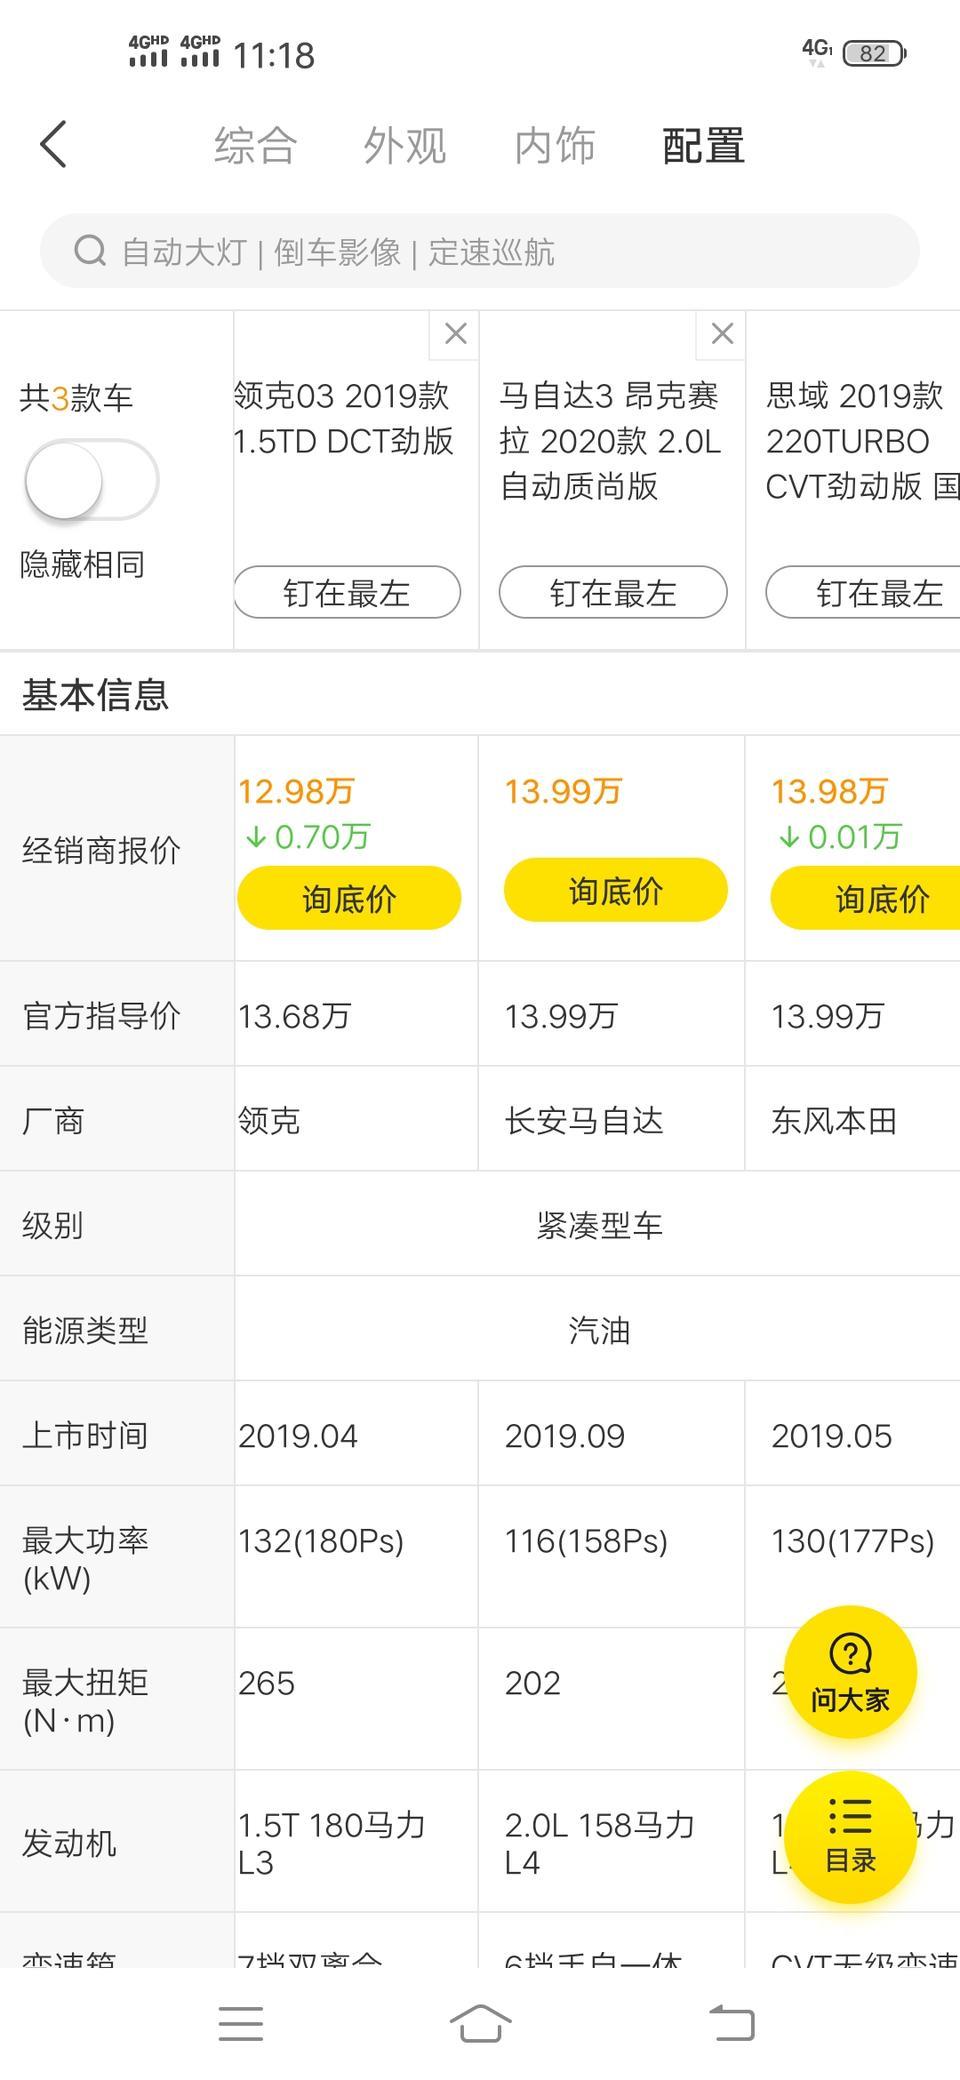960x2080 pixels.
Task: Tap 询底价 under 13.98万 price
Action: (866, 898)
